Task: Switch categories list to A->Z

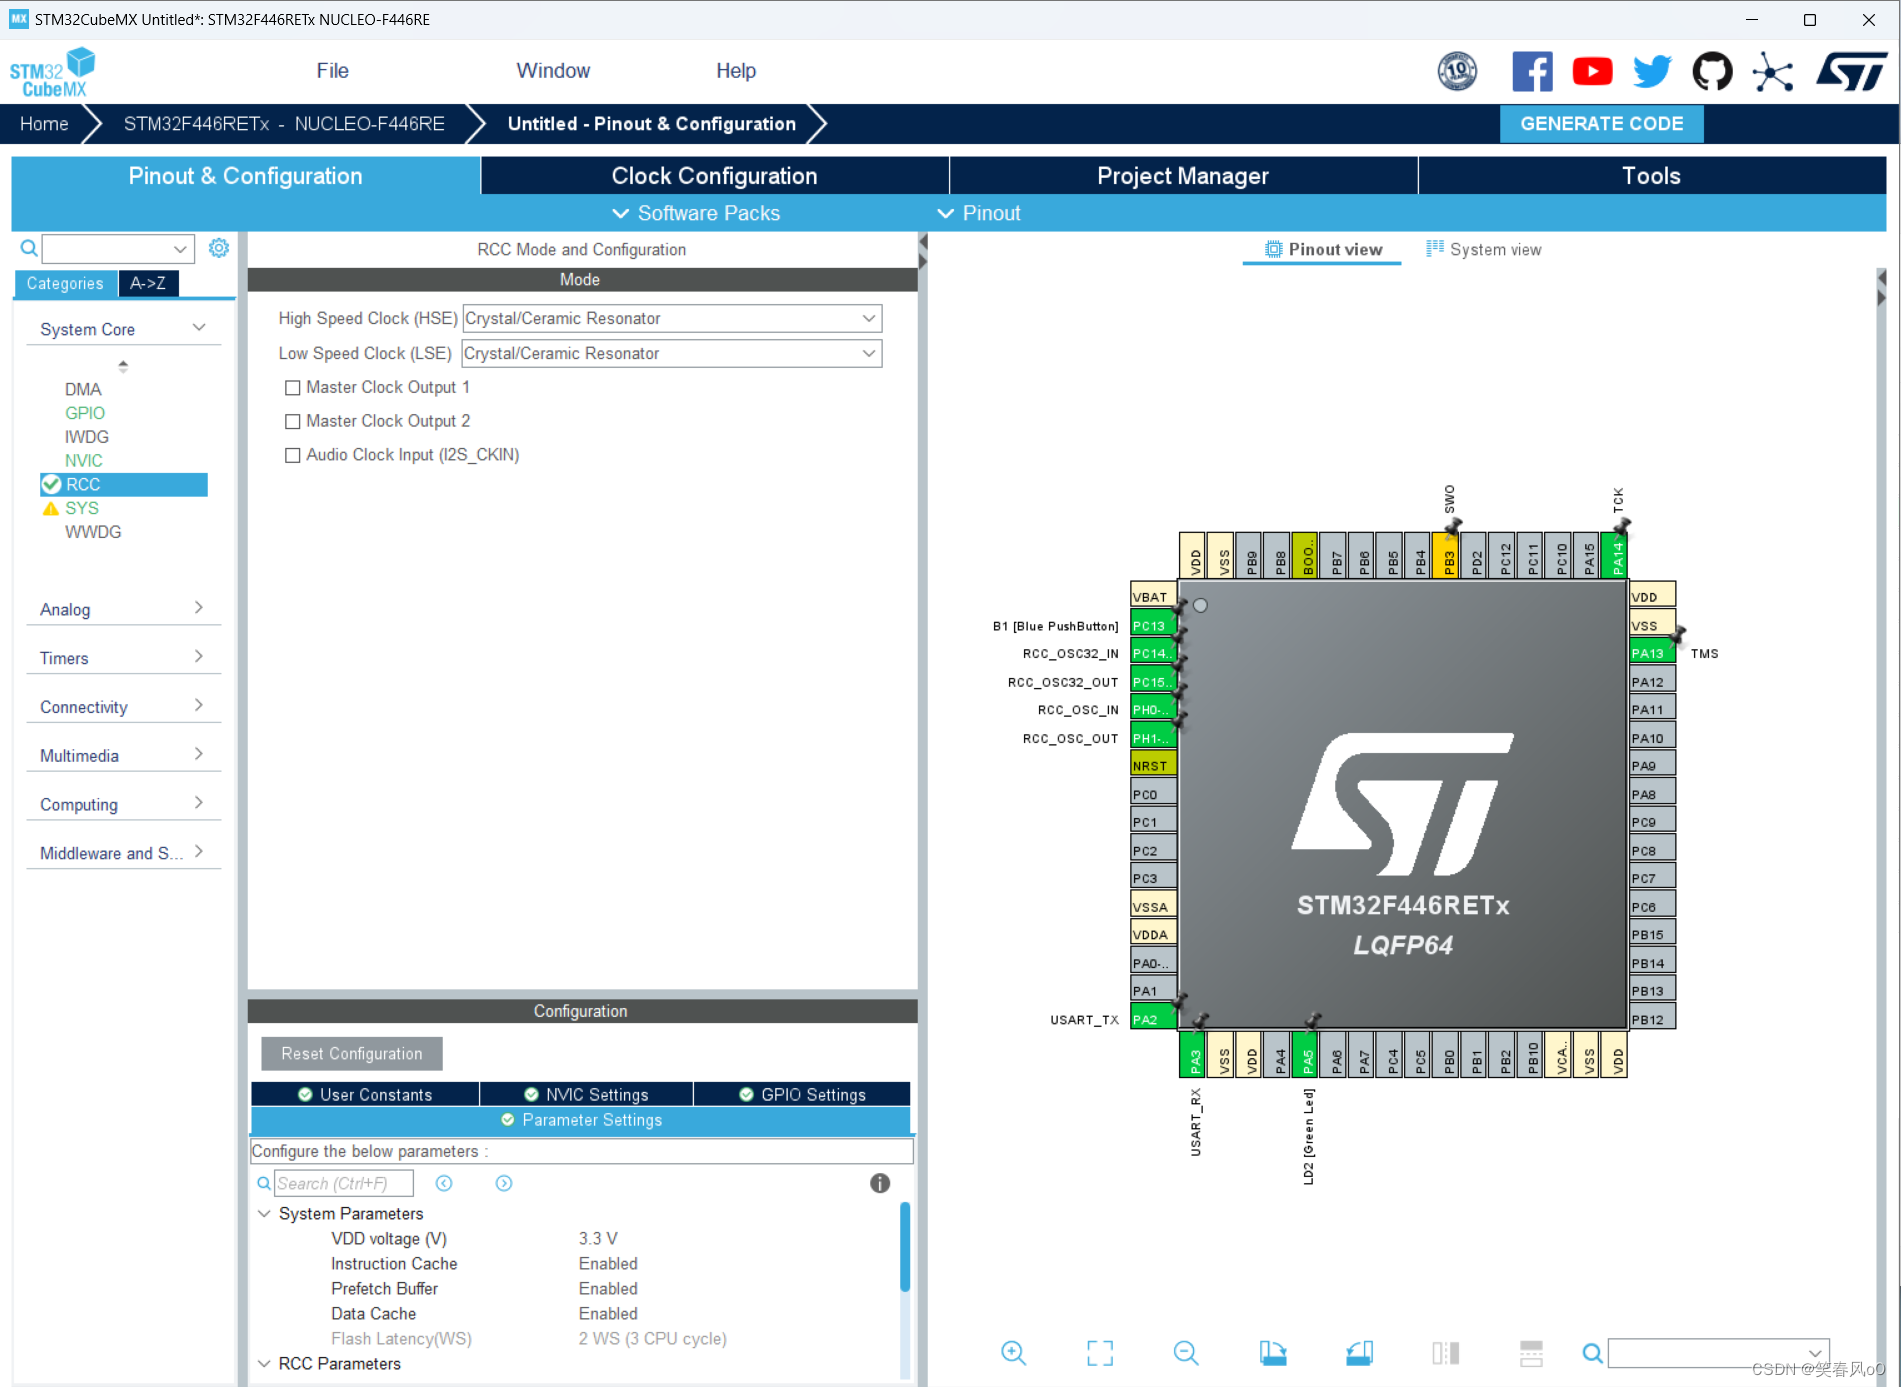Action: [x=148, y=284]
